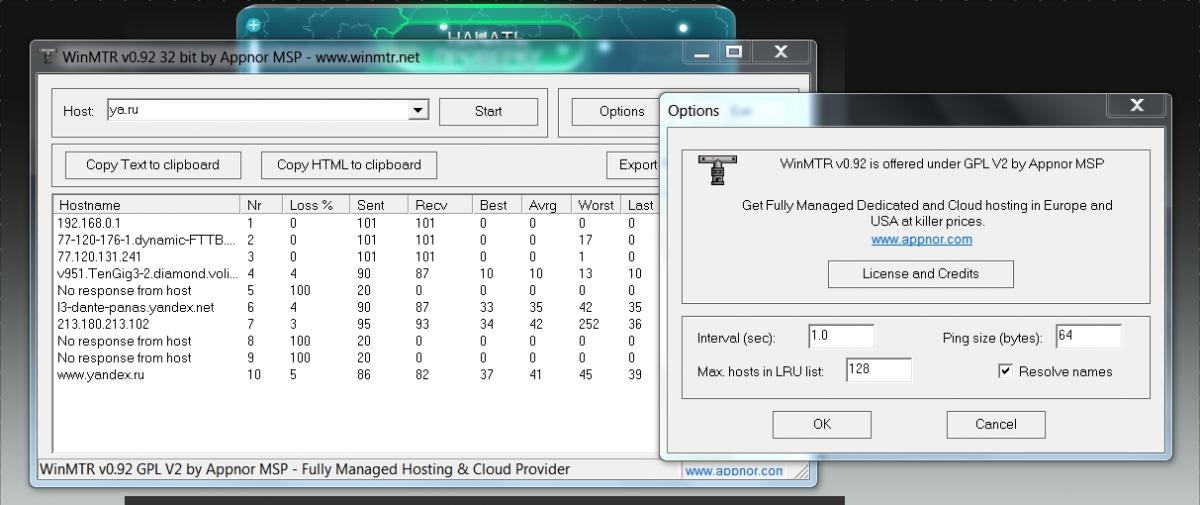Open the www.appnor.com link in Options
Screen dimensions: 1200x505
(x=921, y=240)
